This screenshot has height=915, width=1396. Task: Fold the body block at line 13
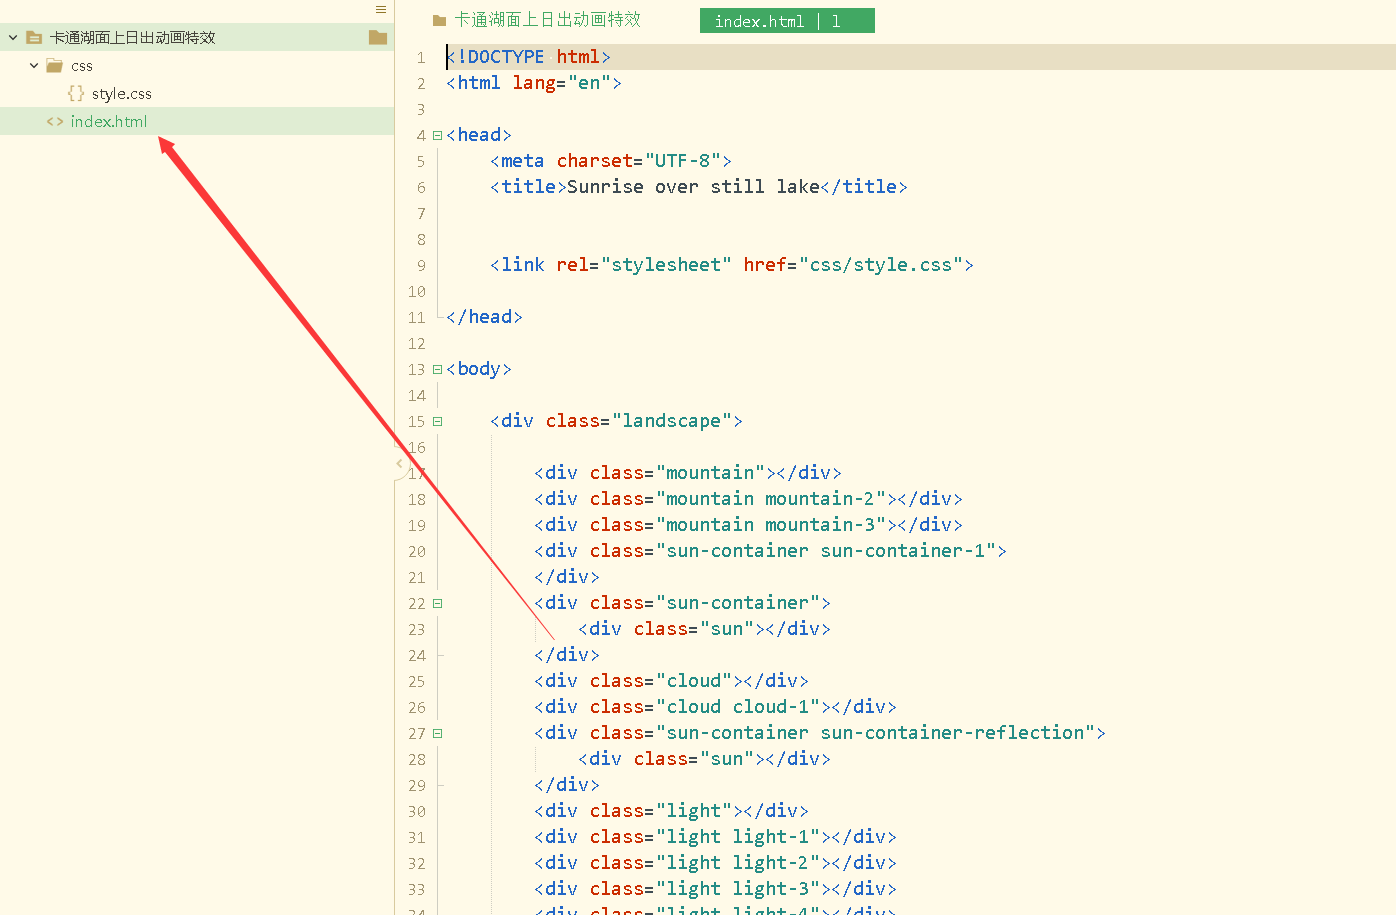437,369
